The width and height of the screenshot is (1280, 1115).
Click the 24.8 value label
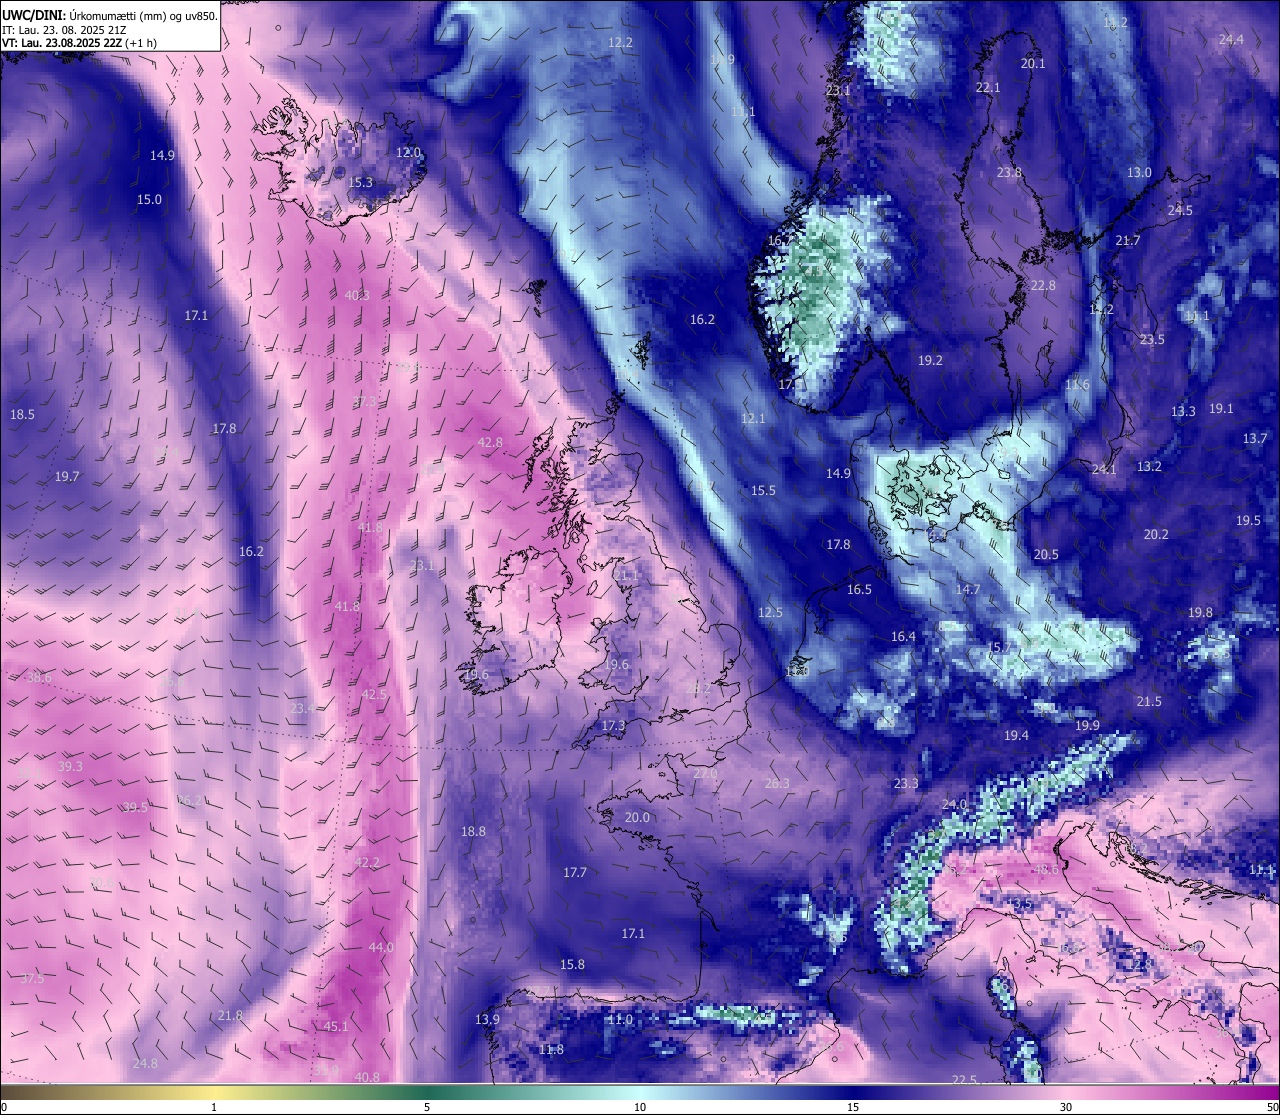[x=145, y=1063]
